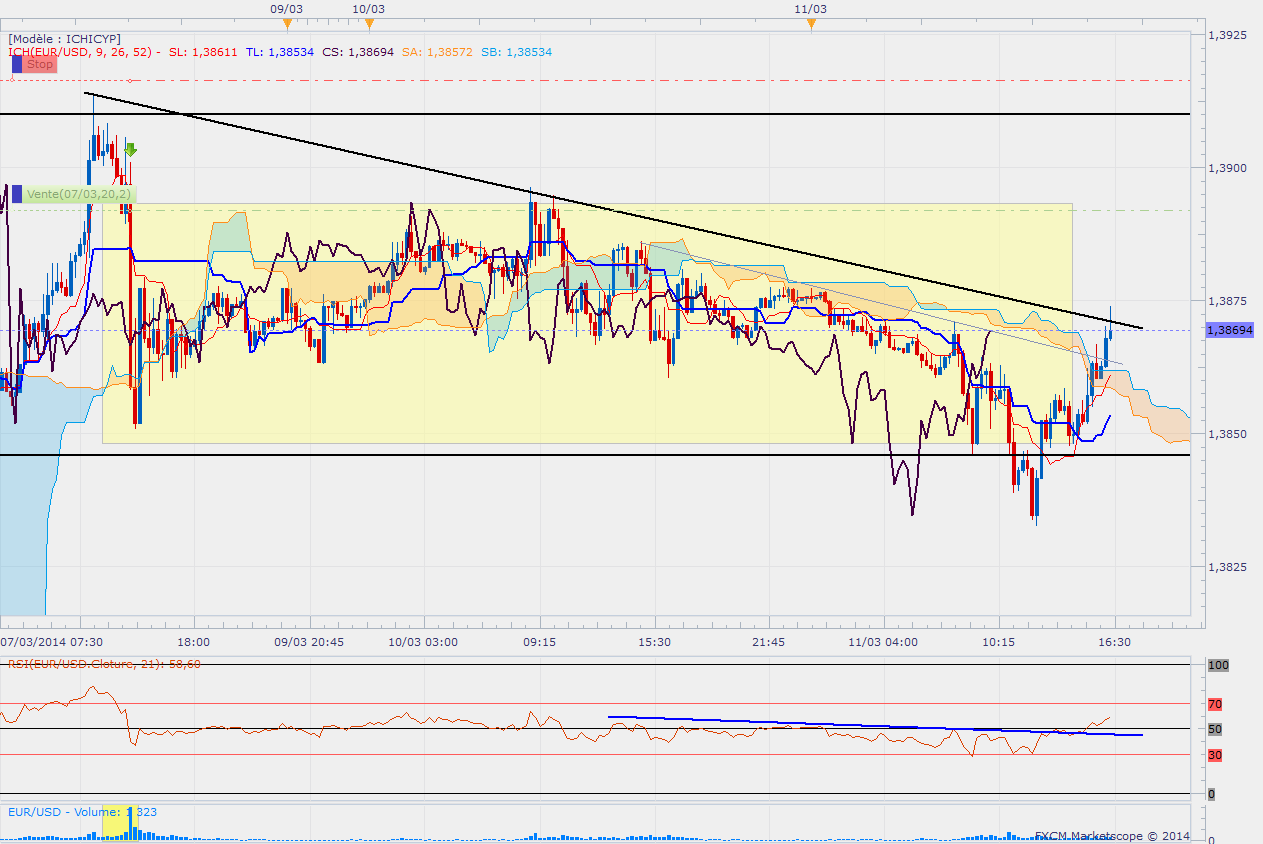The width and height of the screenshot is (1263, 844).
Task: Click the 09:15 time axis label
Action: (539, 642)
